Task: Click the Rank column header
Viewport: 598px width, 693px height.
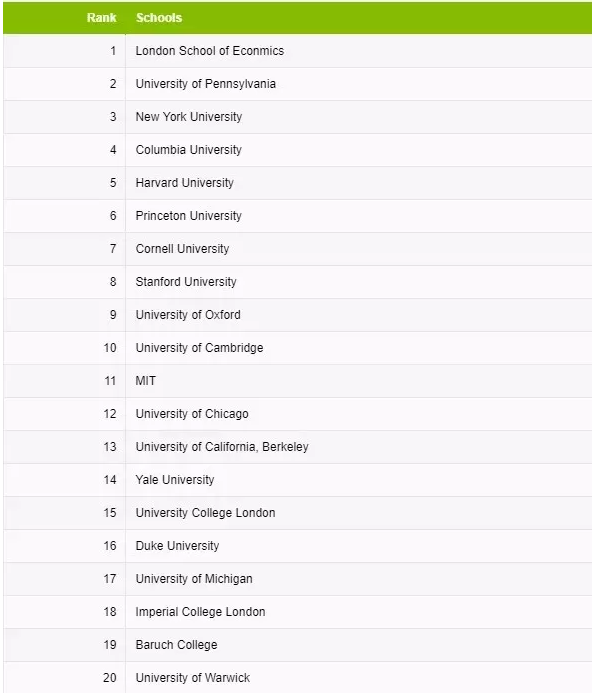Action: click(x=101, y=18)
